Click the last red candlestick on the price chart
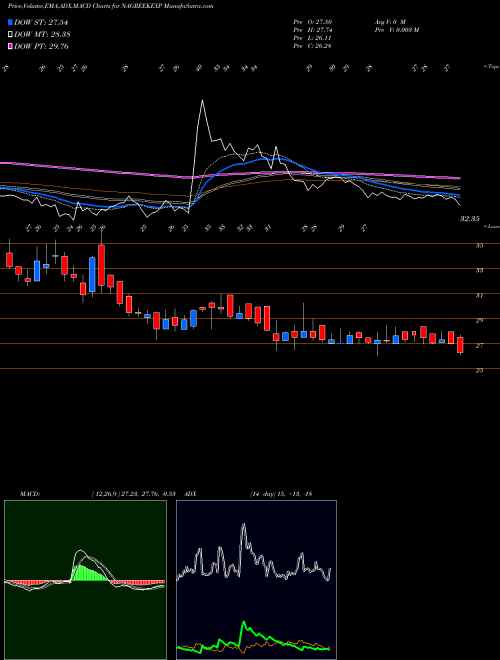This screenshot has width=500, height=660. click(460, 345)
